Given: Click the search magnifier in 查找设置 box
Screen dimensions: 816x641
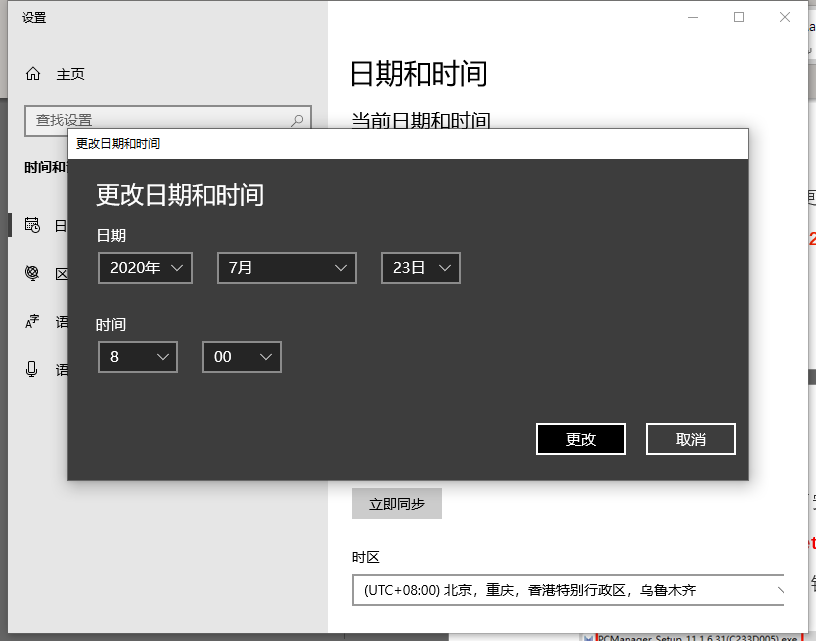Looking at the screenshot, I should pos(296,119).
